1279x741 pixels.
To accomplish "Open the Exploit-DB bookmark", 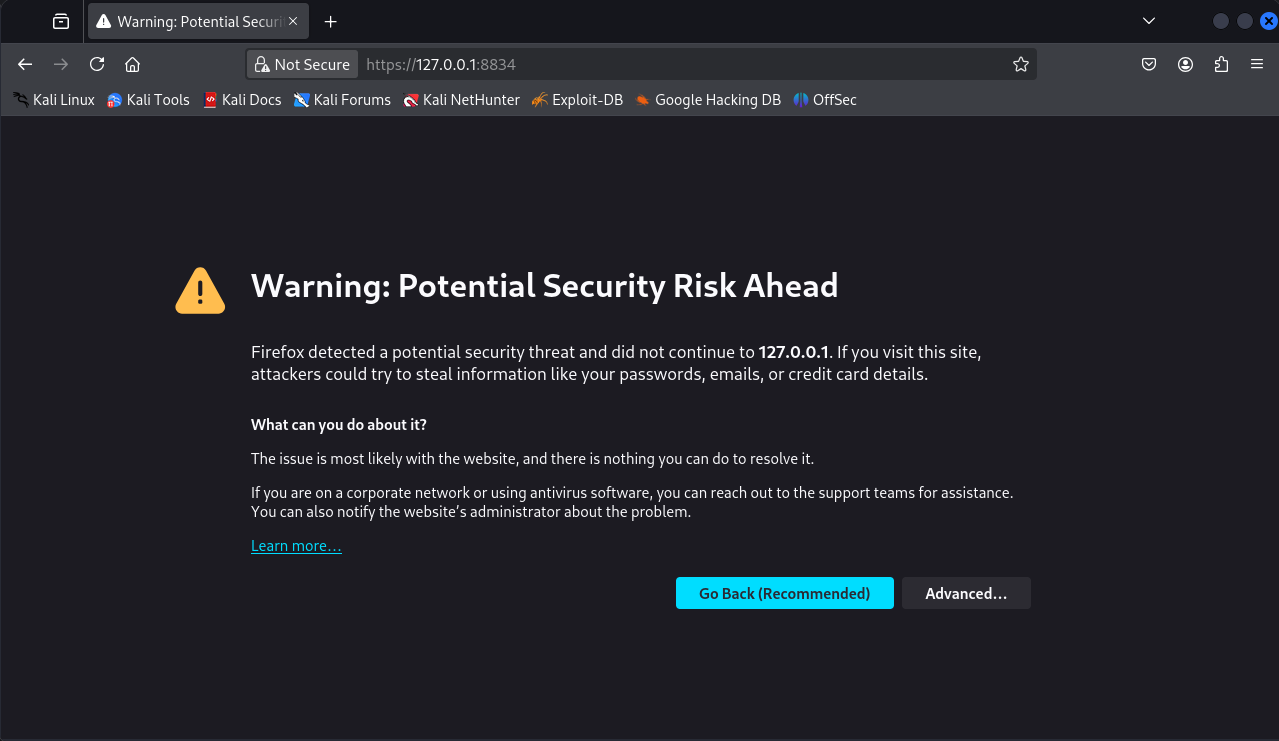I will [x=577, y=100].
